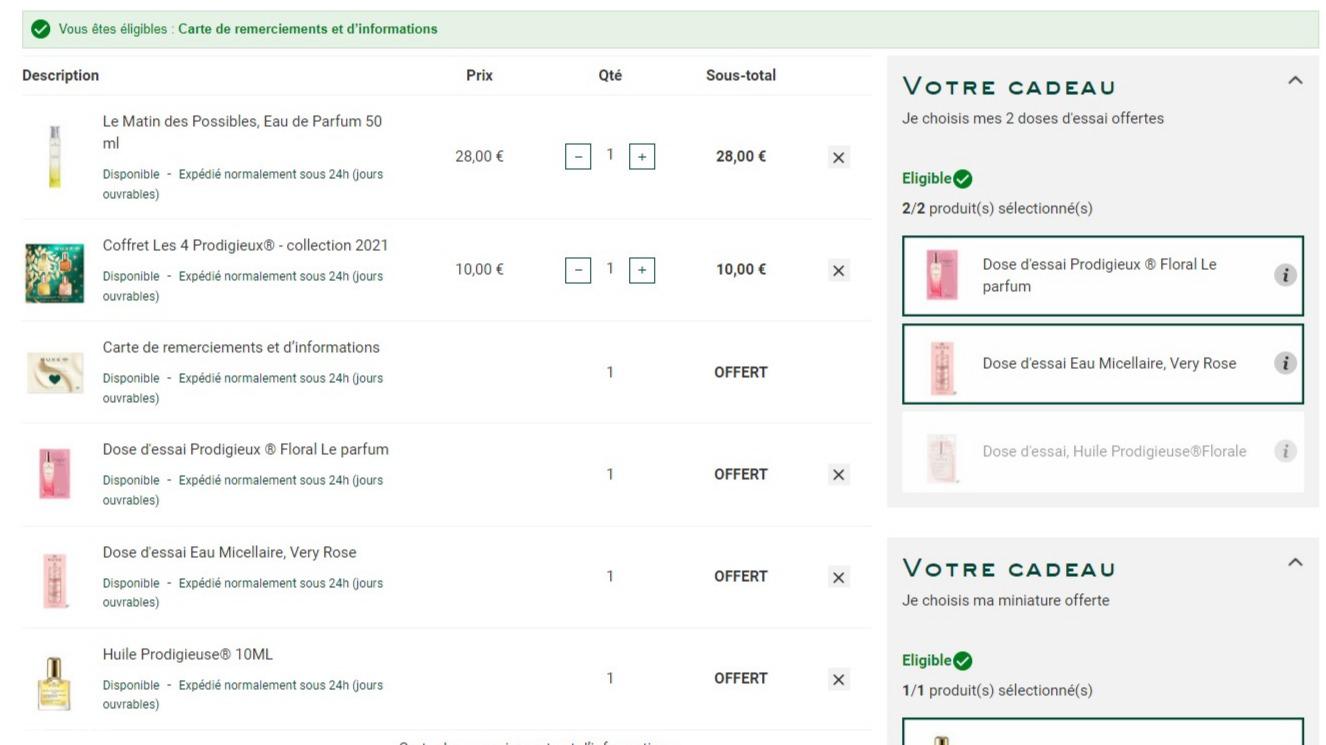Click 'Je choisis ma miniature offerte' text
The image size is (1326, 745).
pos(1005,601)
